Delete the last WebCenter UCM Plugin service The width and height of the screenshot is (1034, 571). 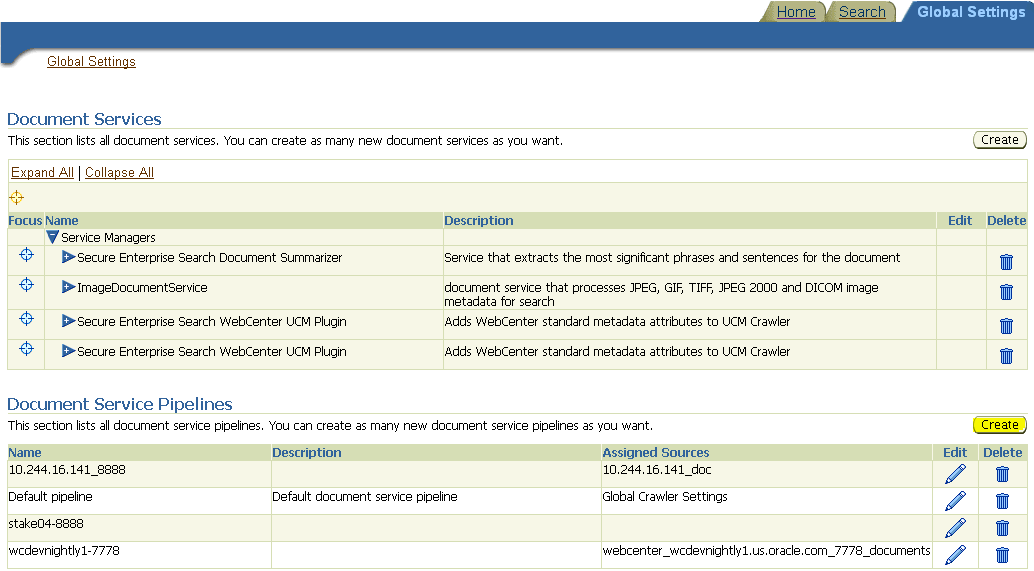click(x=1006, y=355)
